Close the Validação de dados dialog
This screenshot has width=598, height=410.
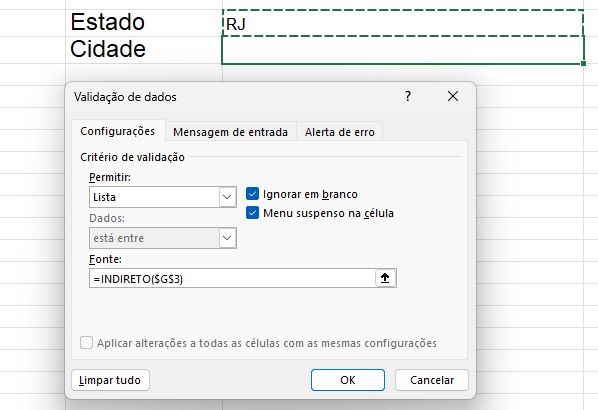coord(453,96)
